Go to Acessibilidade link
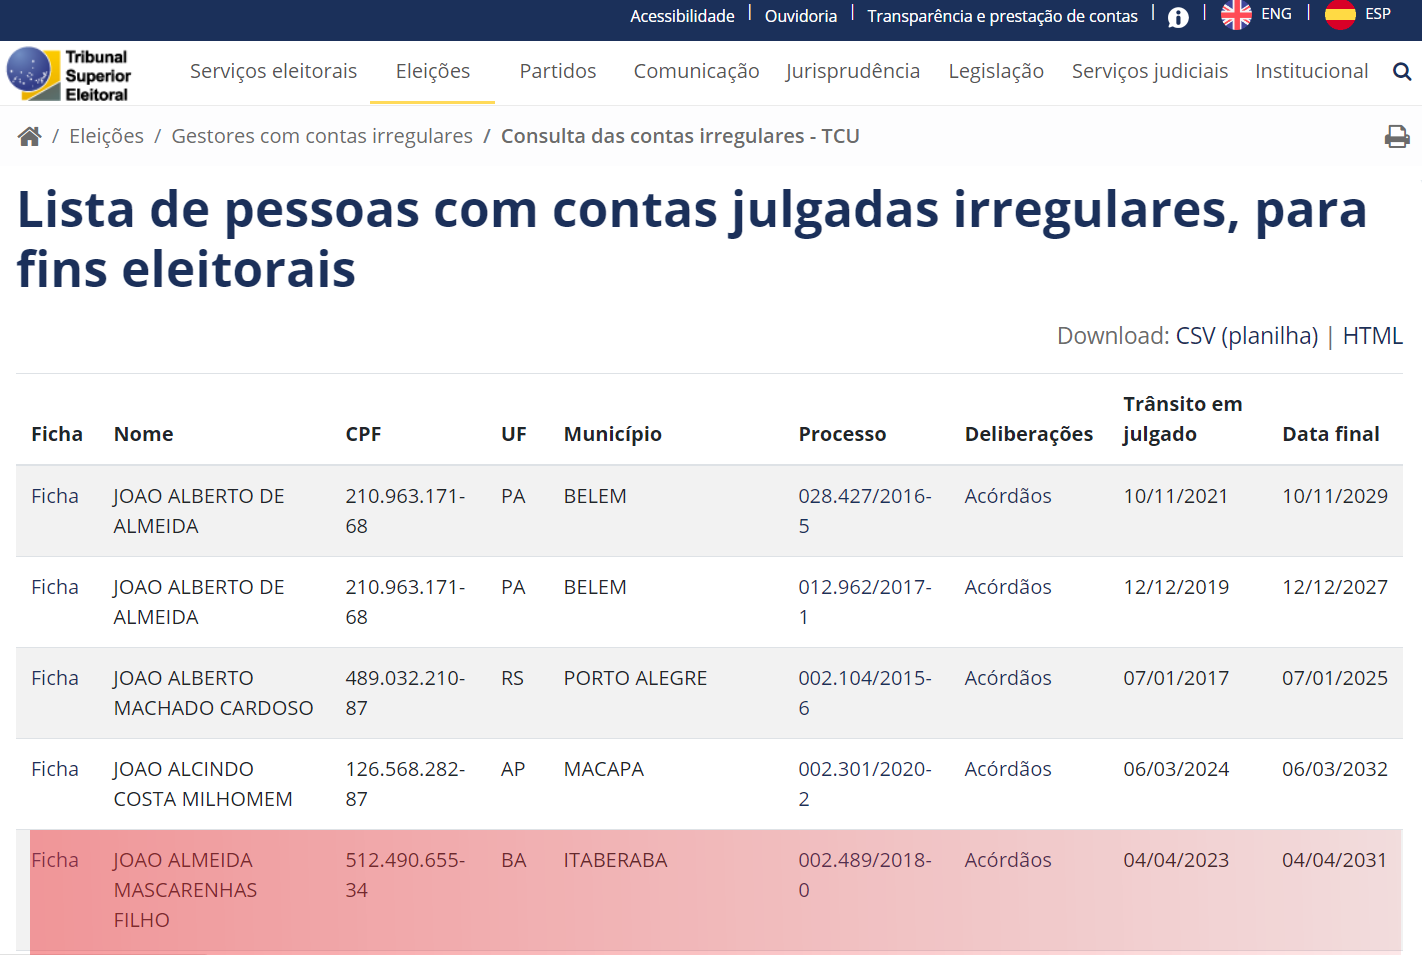1423x955 pixels. coord(682,16)
